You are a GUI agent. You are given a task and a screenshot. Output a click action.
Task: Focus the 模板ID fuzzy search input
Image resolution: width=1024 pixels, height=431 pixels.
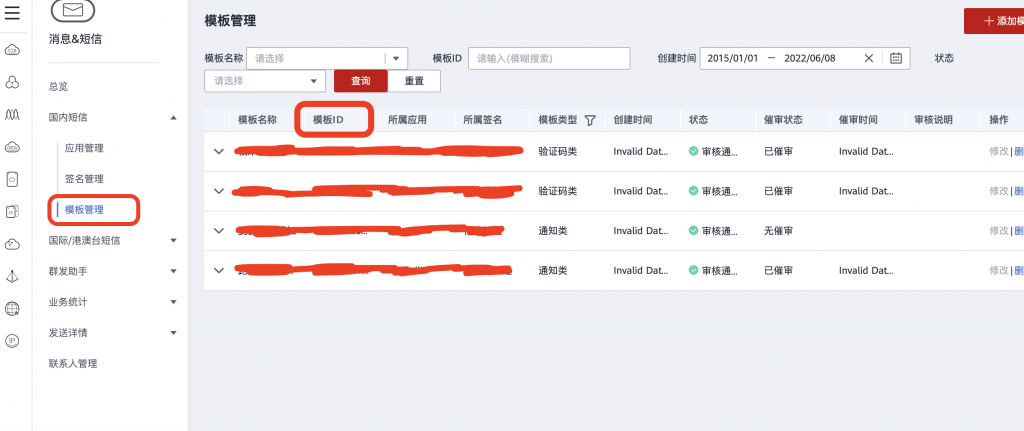click(549, 58)
